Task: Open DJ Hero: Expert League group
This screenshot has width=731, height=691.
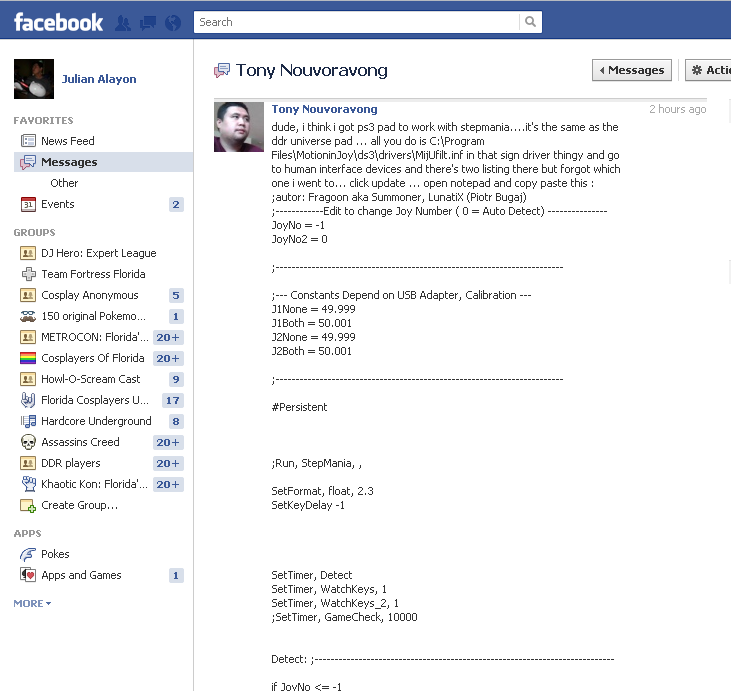Action: 99,253
